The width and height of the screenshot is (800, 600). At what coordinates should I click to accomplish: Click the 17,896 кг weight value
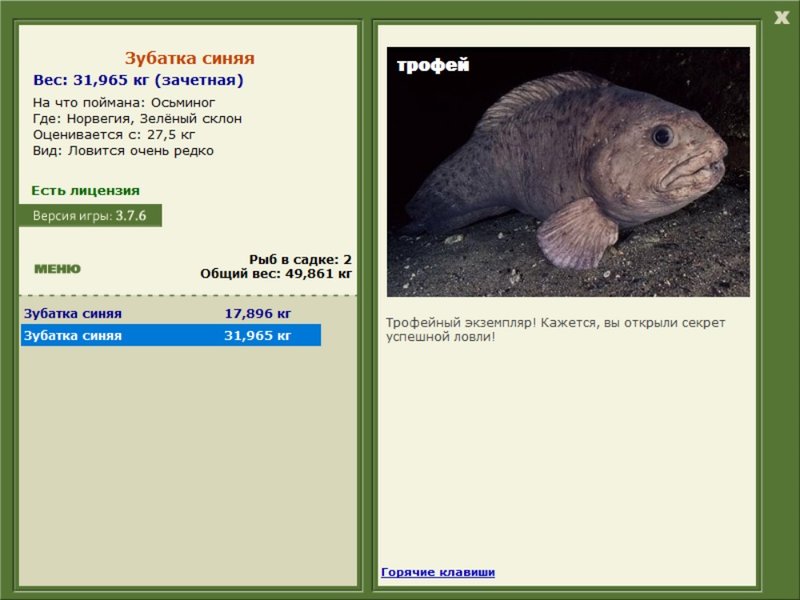click(258, 313)
